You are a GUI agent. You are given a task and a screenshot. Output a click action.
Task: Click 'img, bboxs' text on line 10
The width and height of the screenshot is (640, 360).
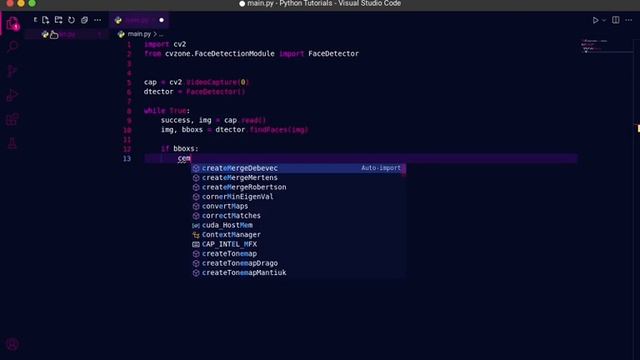click(x=182, y=130)
